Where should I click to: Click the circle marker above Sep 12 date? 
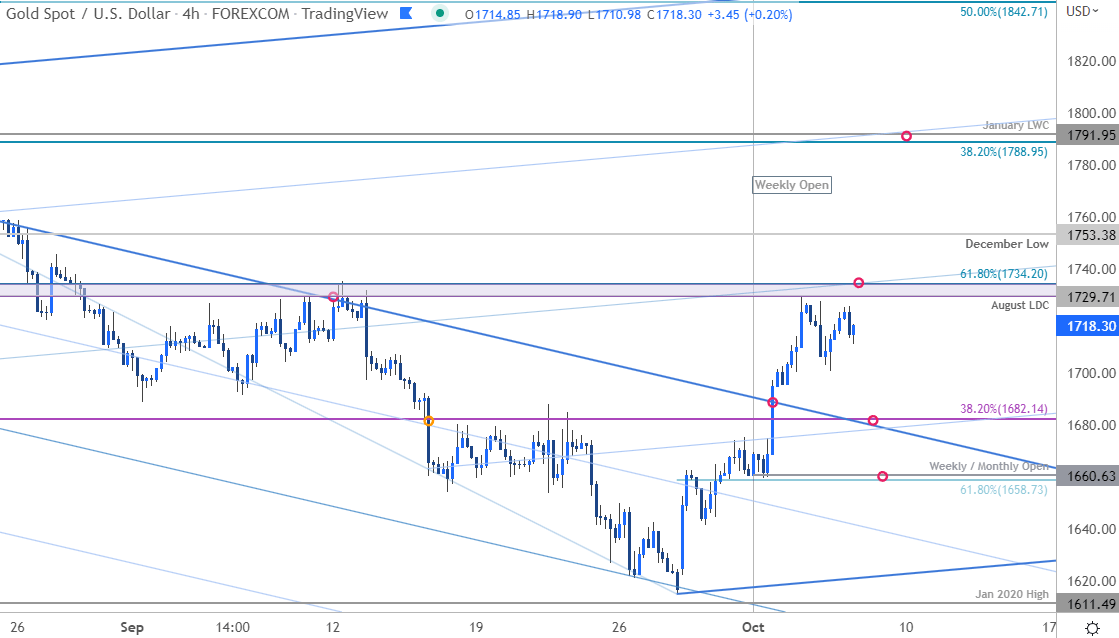333,296
